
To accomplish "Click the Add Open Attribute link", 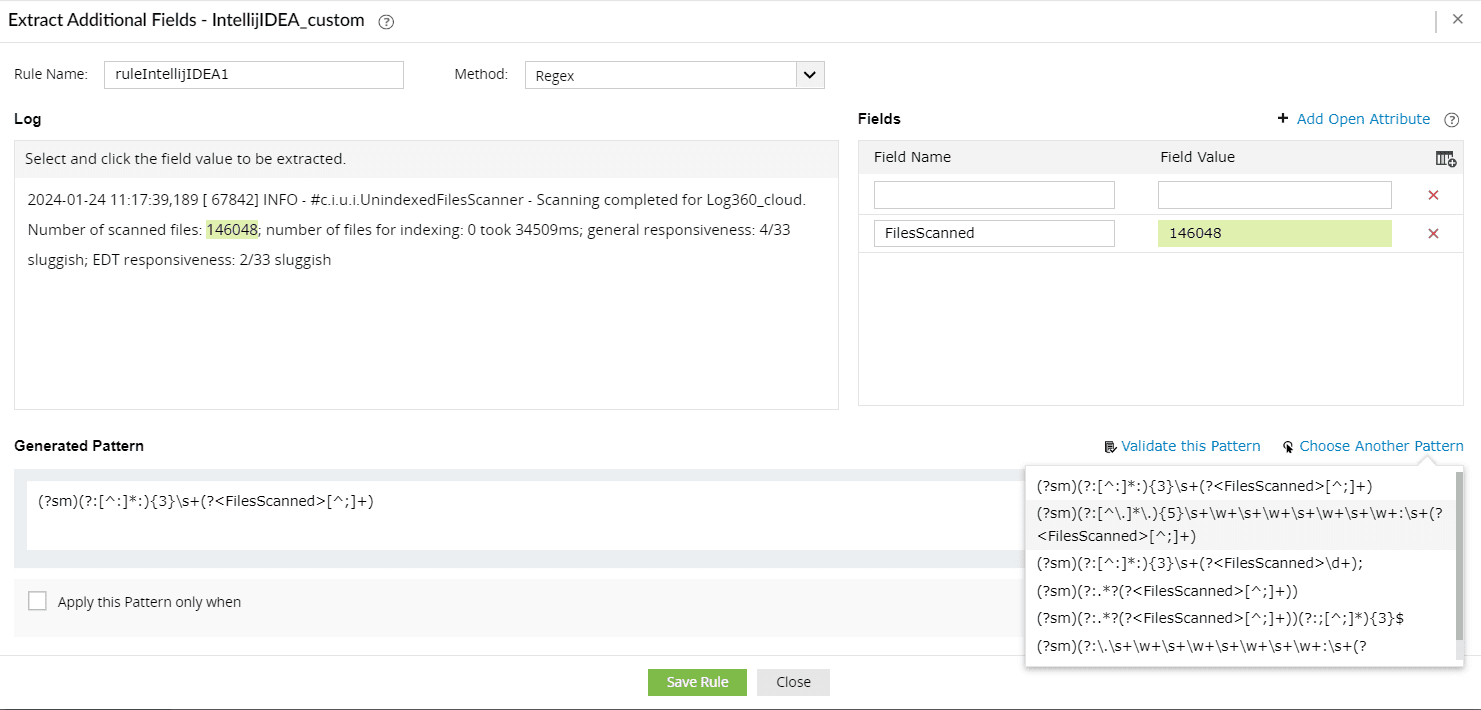I will 1363,119.
